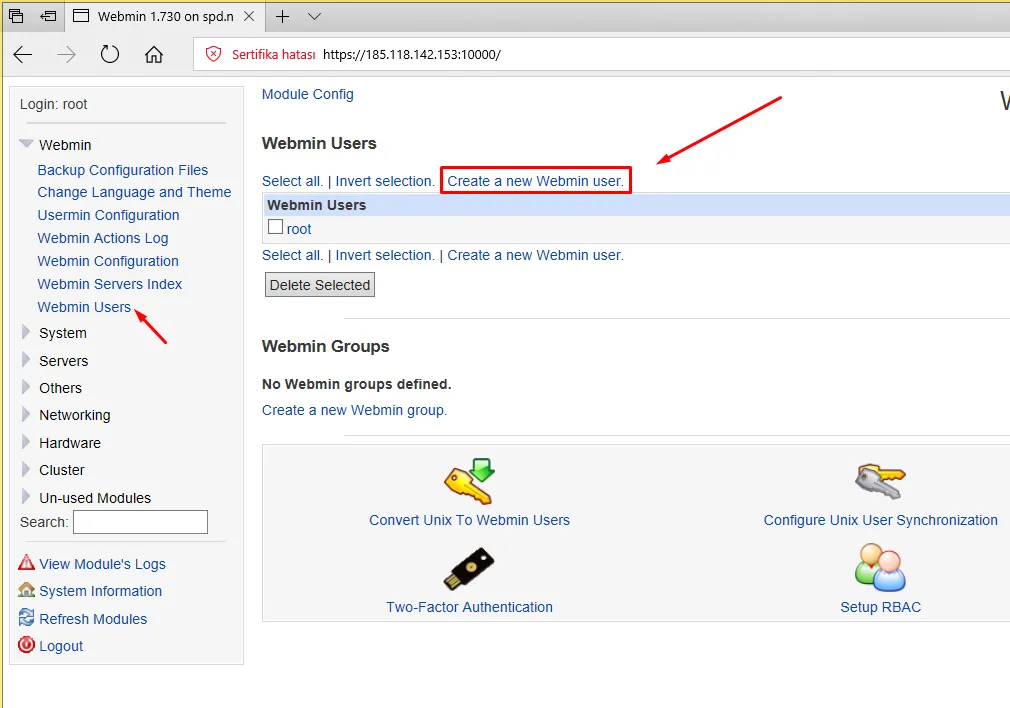Go to the browser home page icon
Image resolution: width=1010 pixels, height=708 pixels.
153,54
